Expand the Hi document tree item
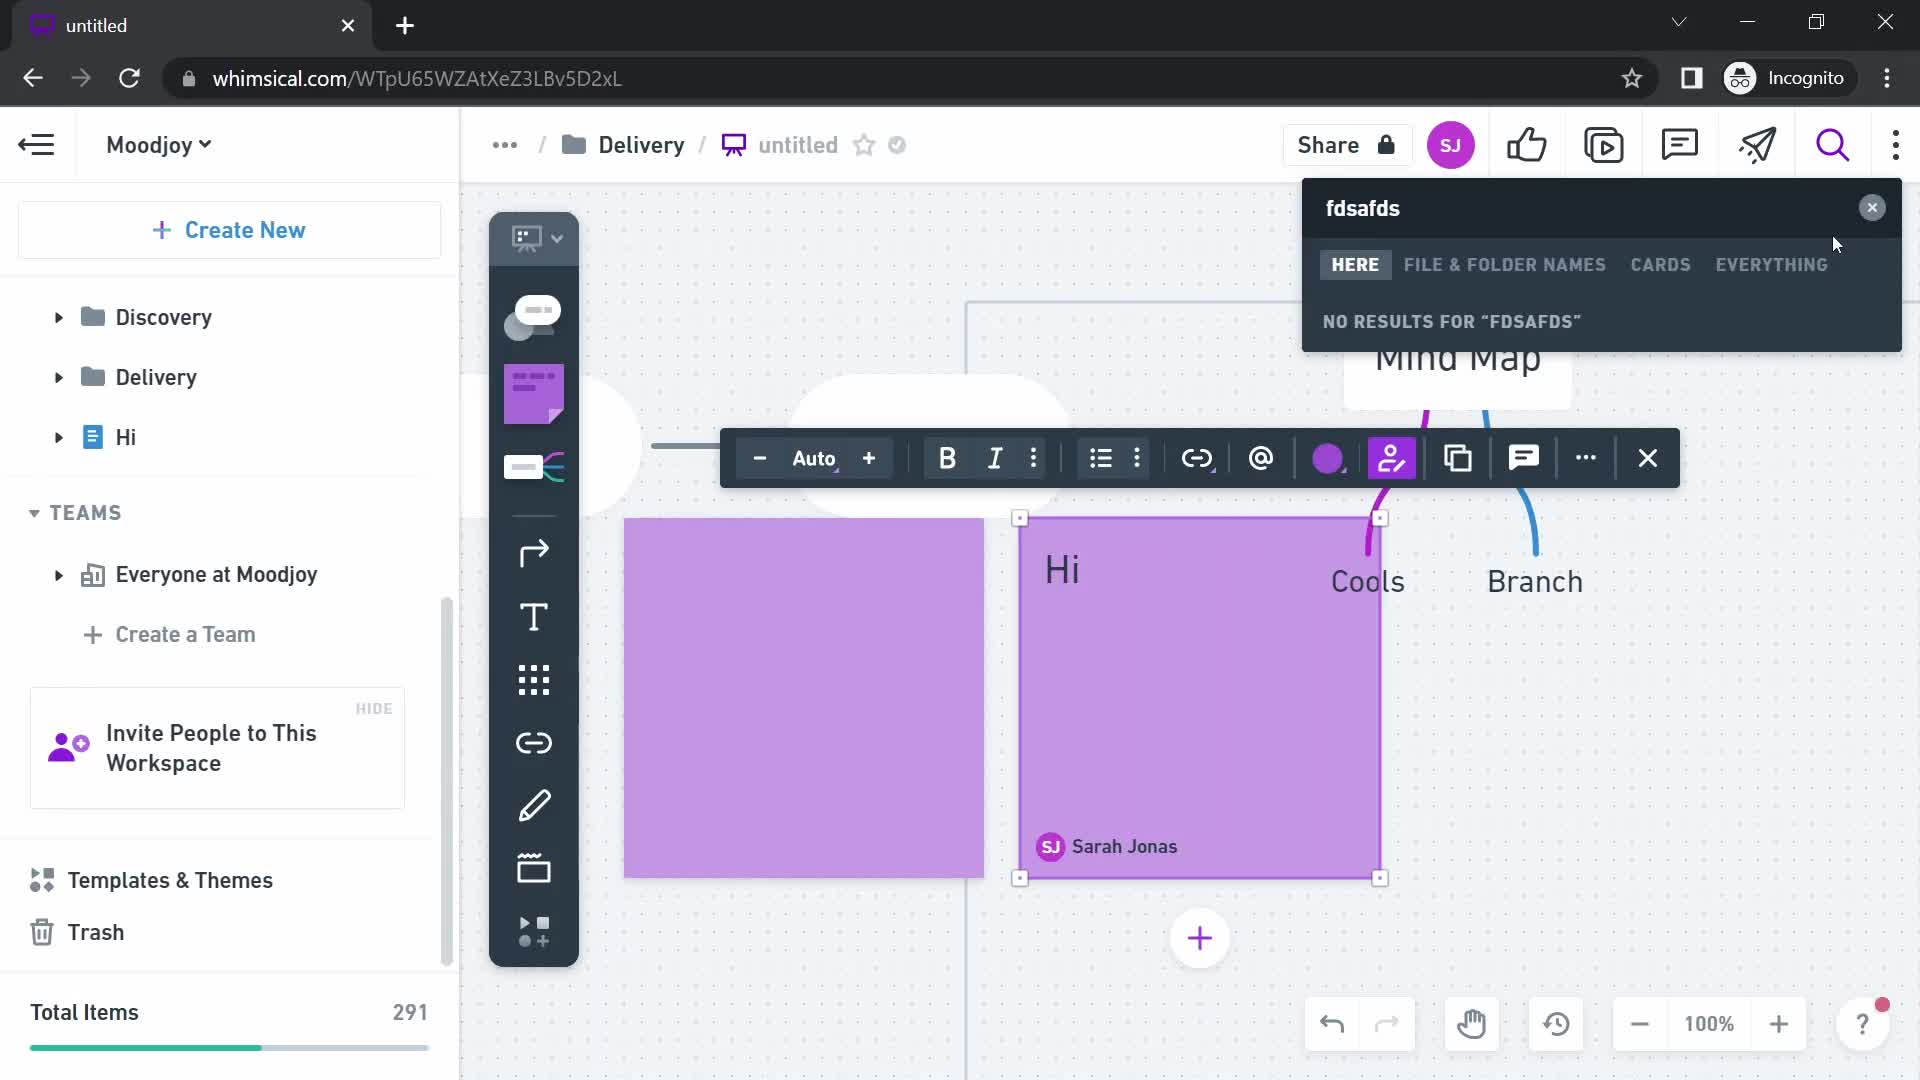 tap(59, 438)
